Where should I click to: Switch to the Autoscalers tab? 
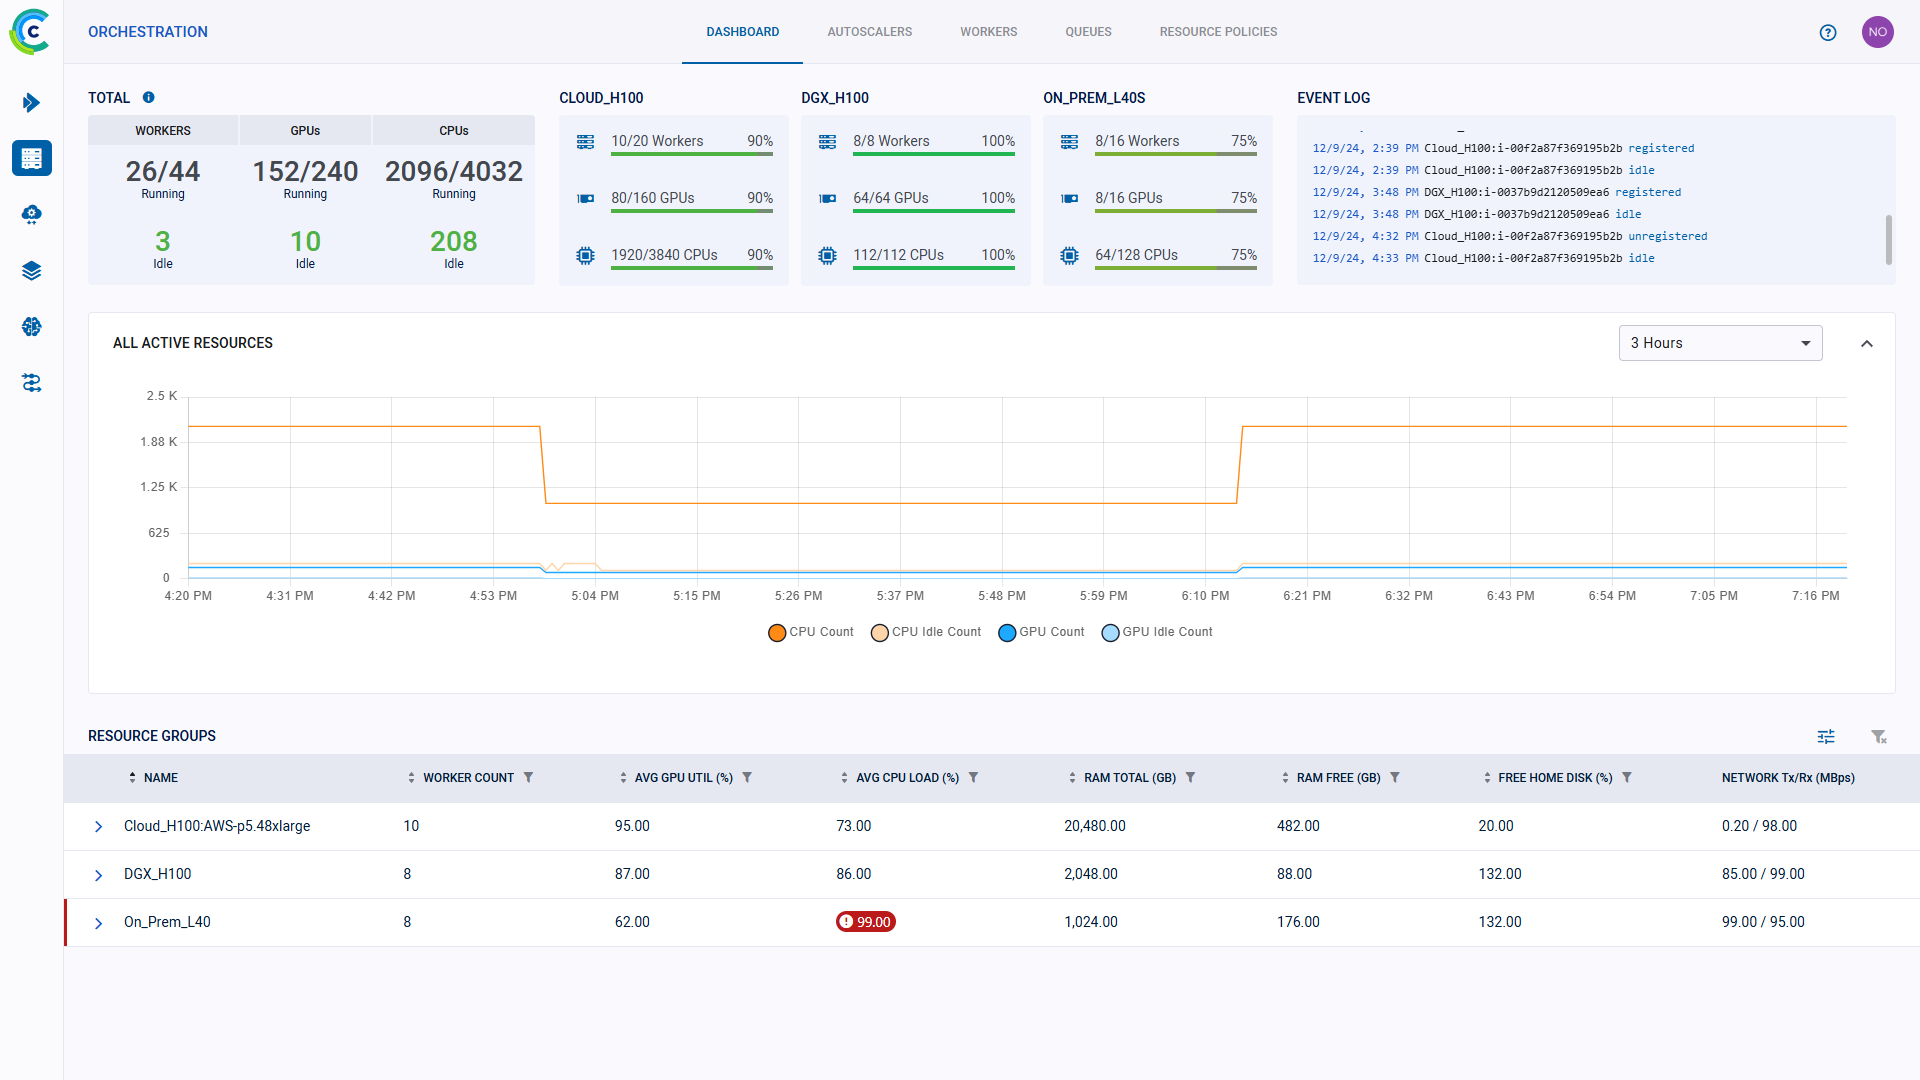[x=869, y=31]
